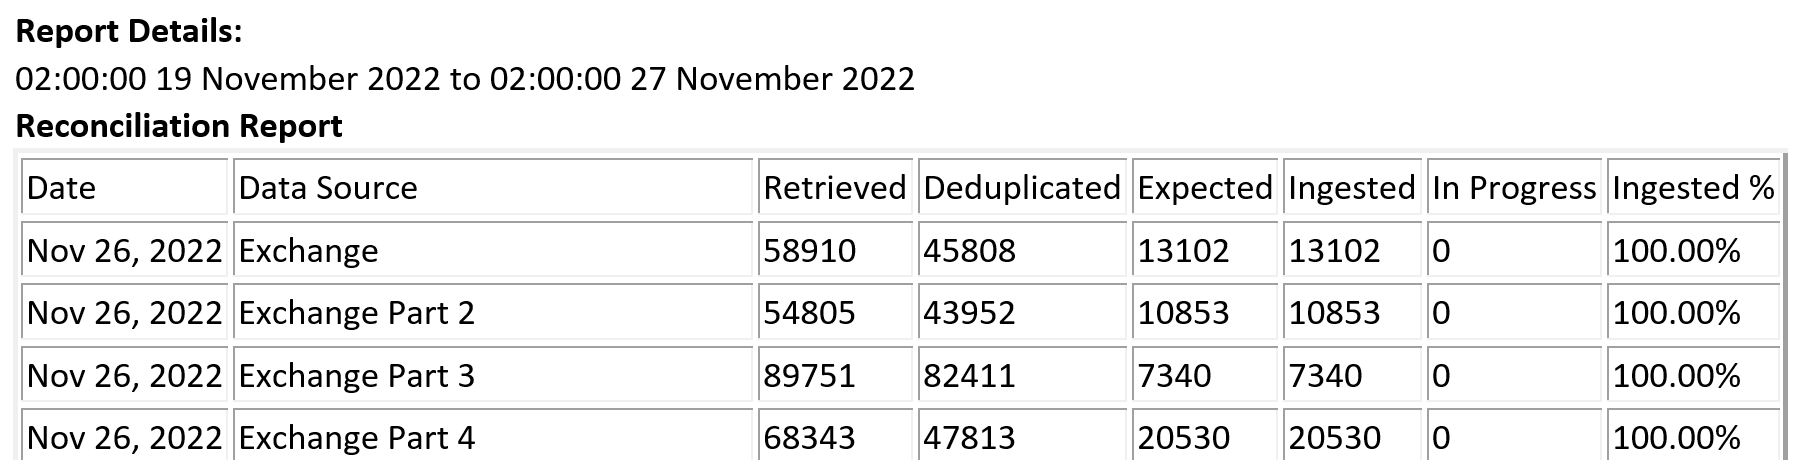Select Deduplicated value 82411
The width and height of the screenshot is (1805, 460).
coord(969,376)
